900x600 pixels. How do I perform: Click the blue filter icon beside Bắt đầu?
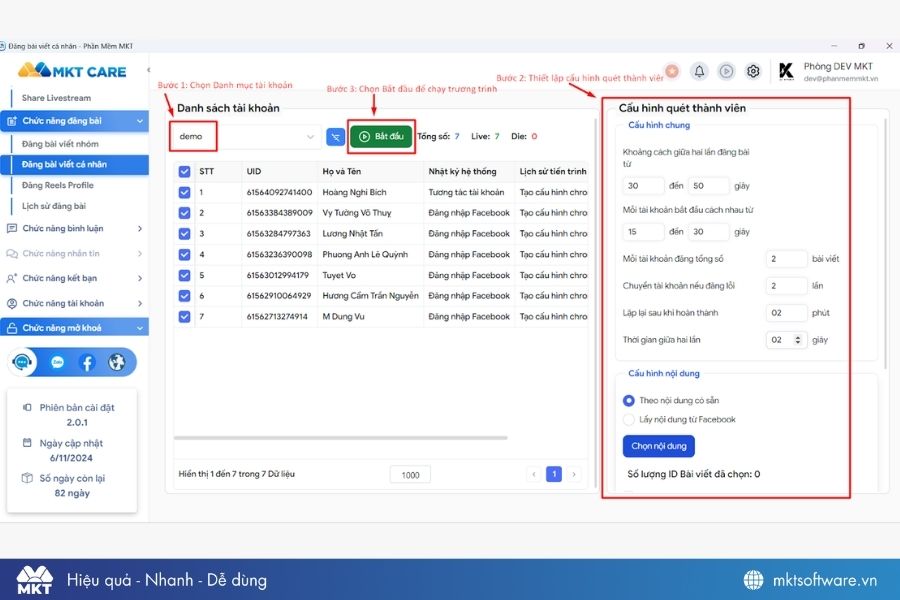335,137
